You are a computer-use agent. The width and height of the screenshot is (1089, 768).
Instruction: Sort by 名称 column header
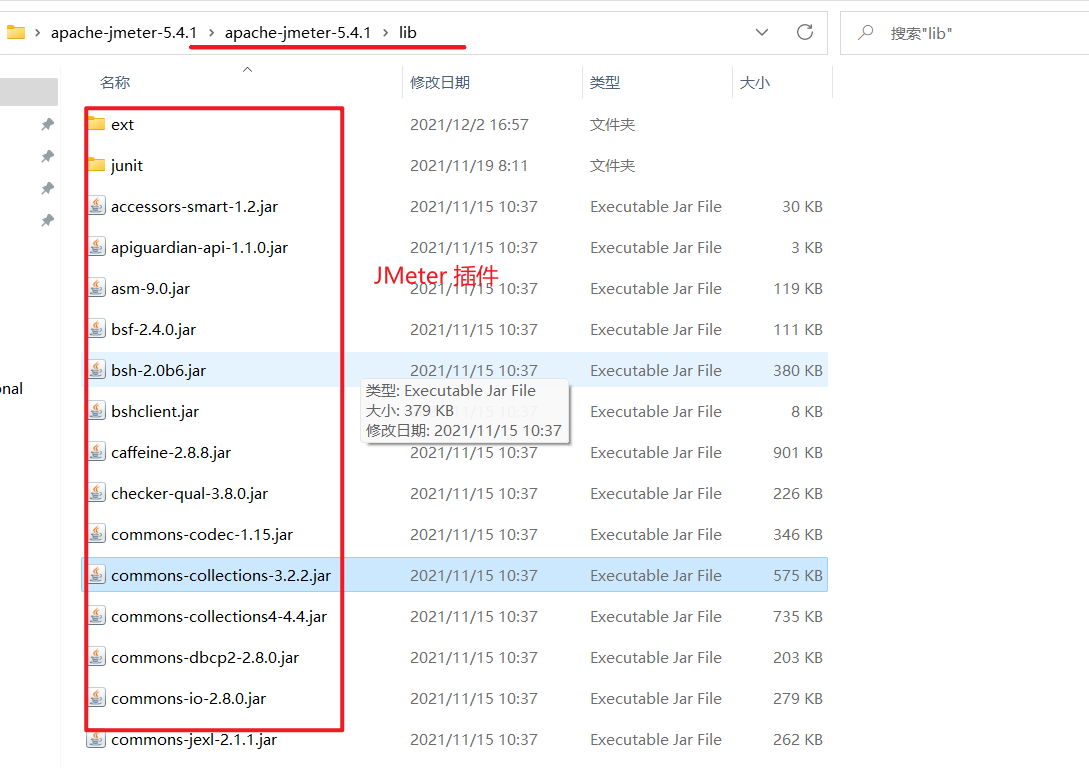pyautogui.click(x=115, y=83)
